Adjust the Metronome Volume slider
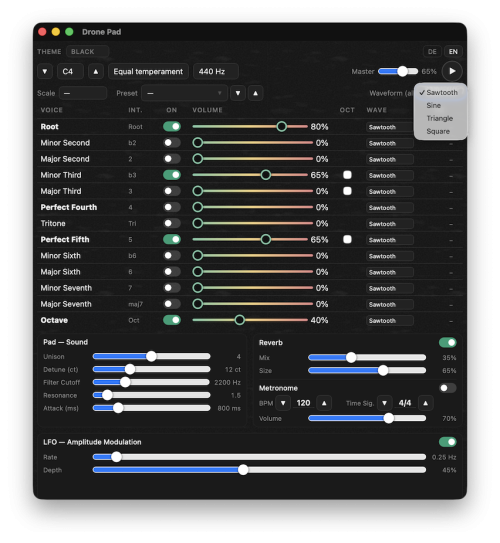The width and height of the screenshot is (500, 543). pyautogui.click(x=367, y=418)
